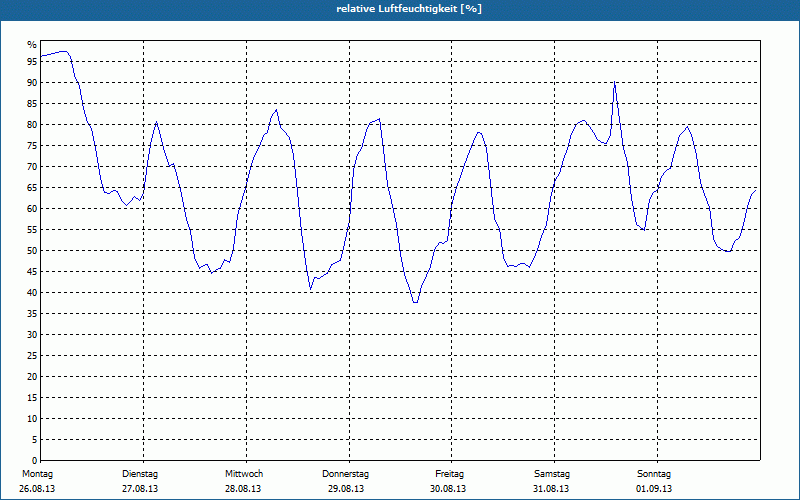
Task: Click the date 29.08.13
Action: 346,489
